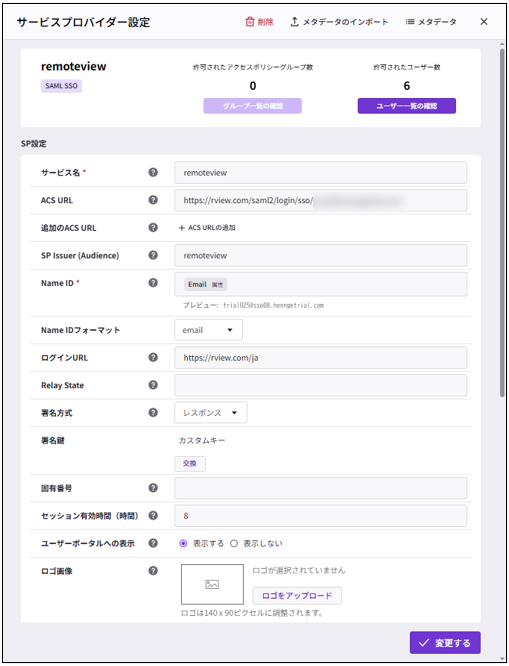Click the ロゴをアップロード button
This screenshot has height=666, width=509.
(297, 596)
